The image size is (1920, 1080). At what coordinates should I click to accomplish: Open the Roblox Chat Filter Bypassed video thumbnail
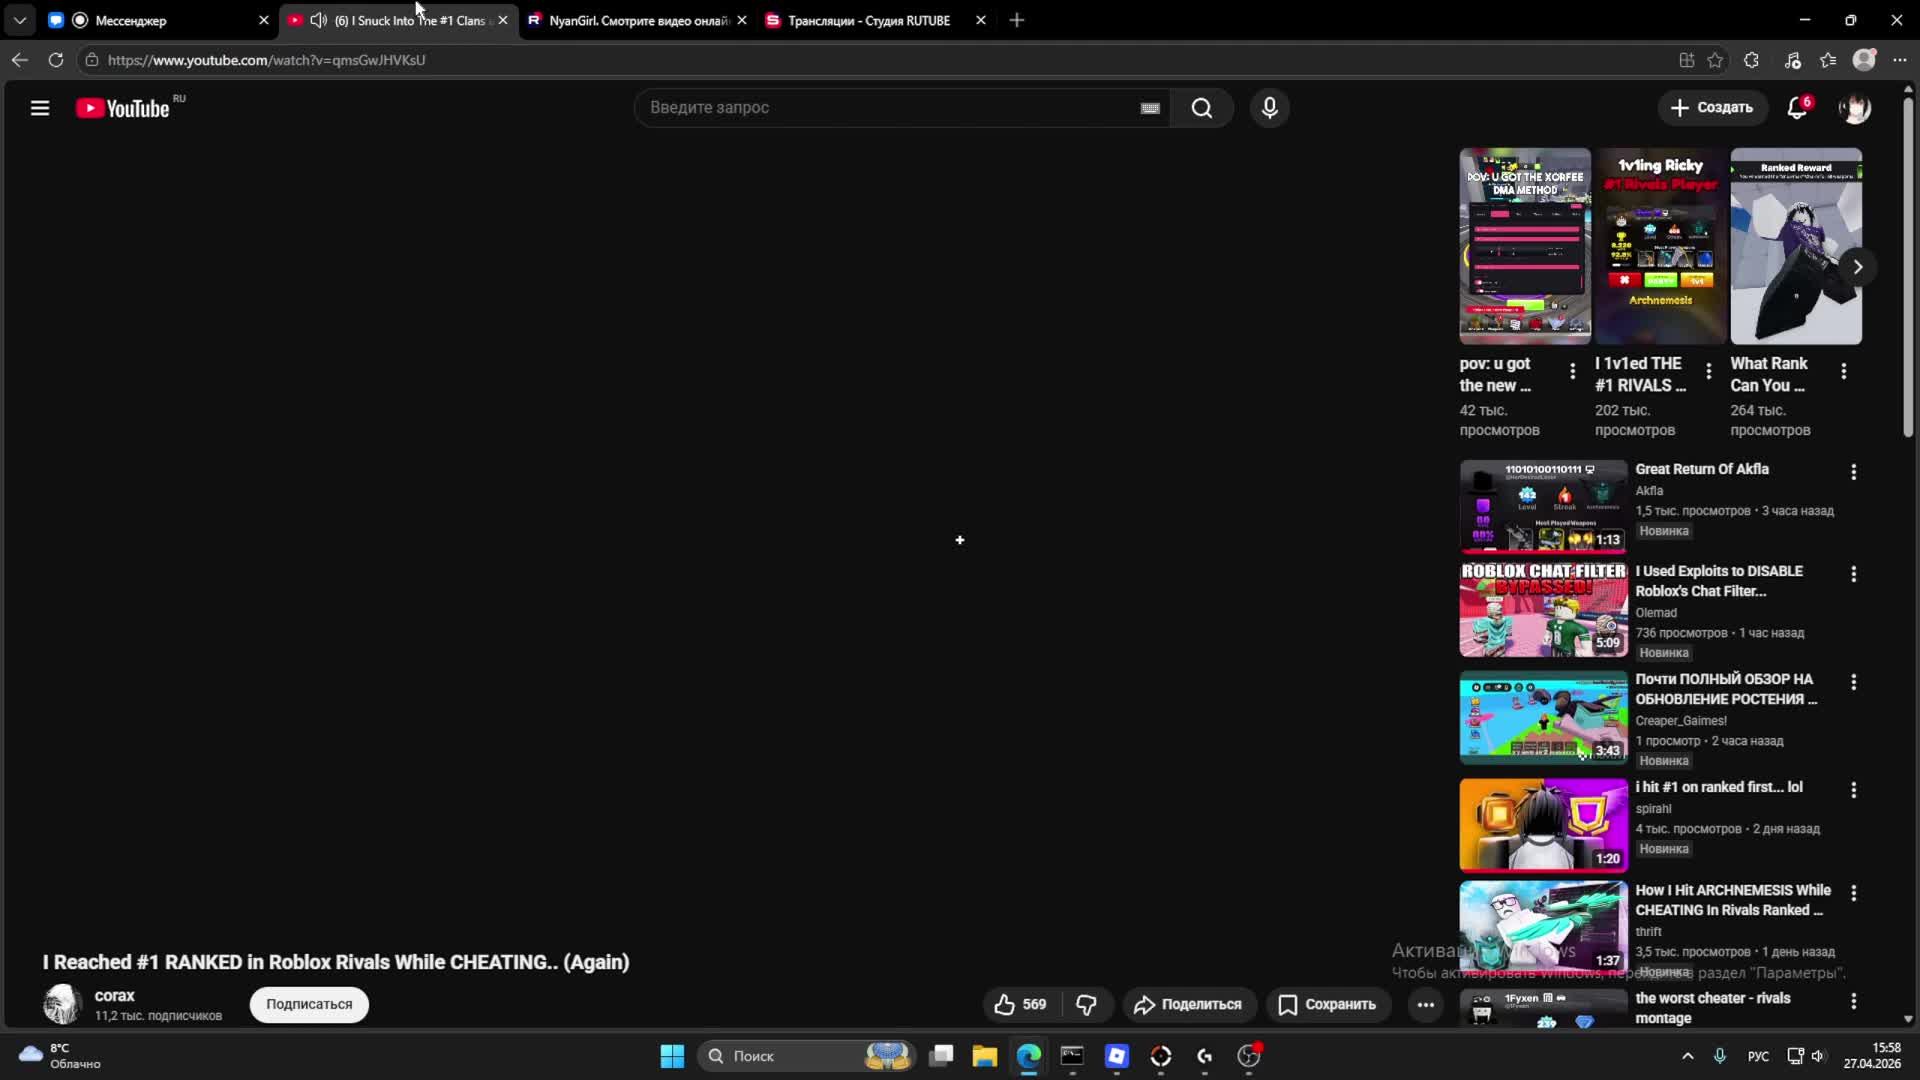coord(1543,609)
